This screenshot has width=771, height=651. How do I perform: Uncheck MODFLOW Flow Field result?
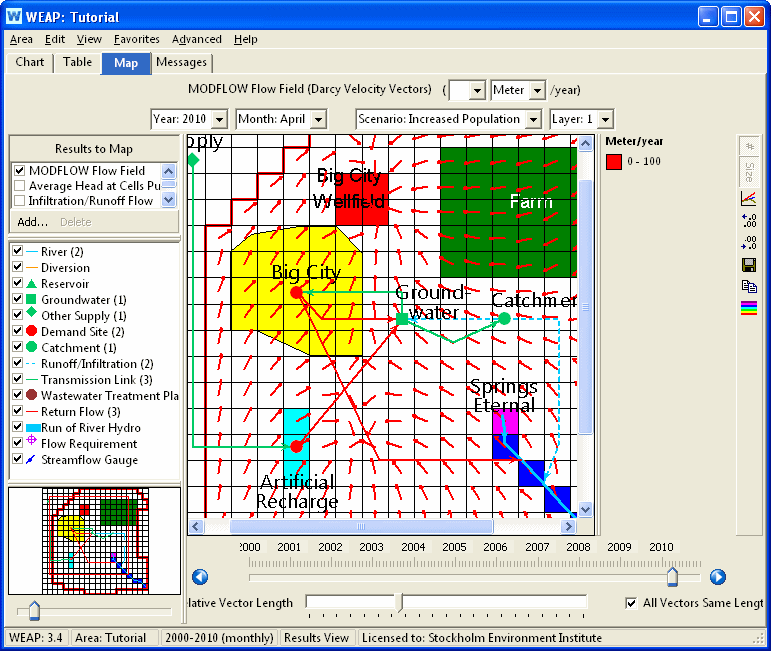[x=20, y=171]
